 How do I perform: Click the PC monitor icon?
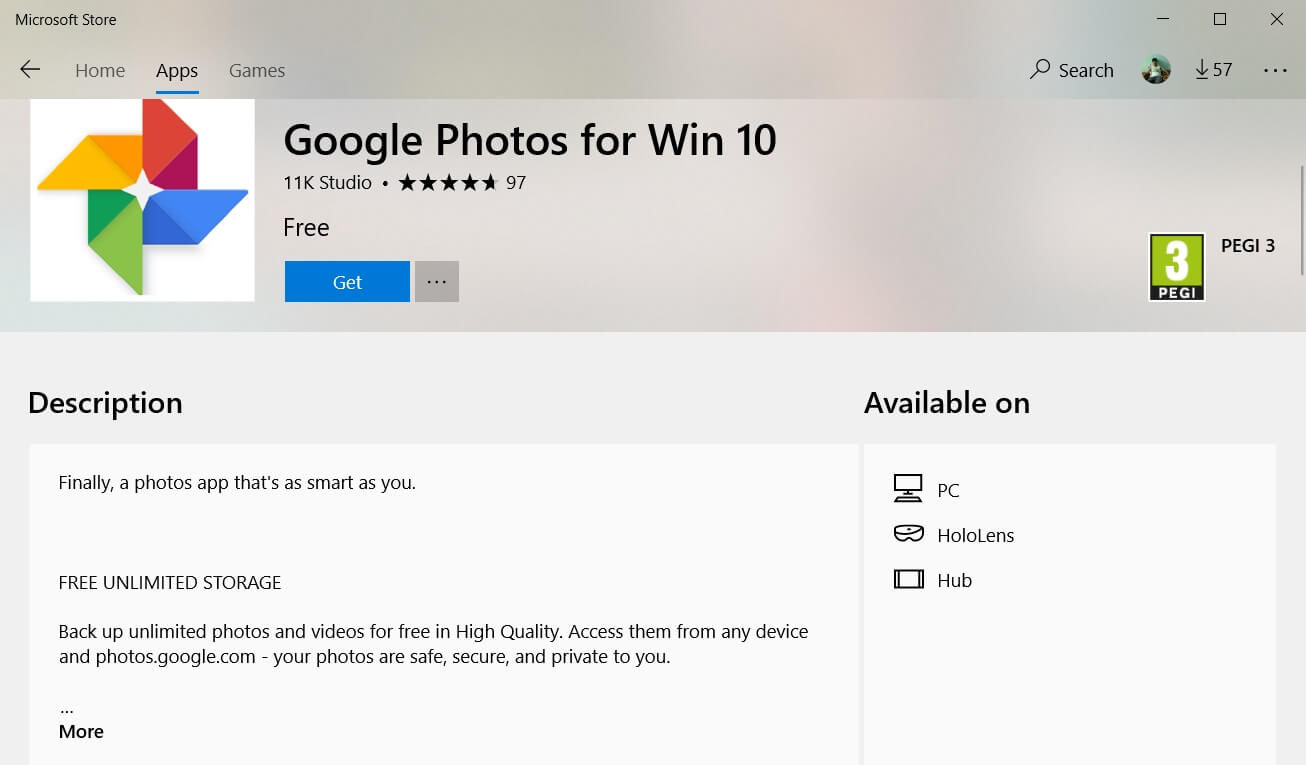[908, 489]
